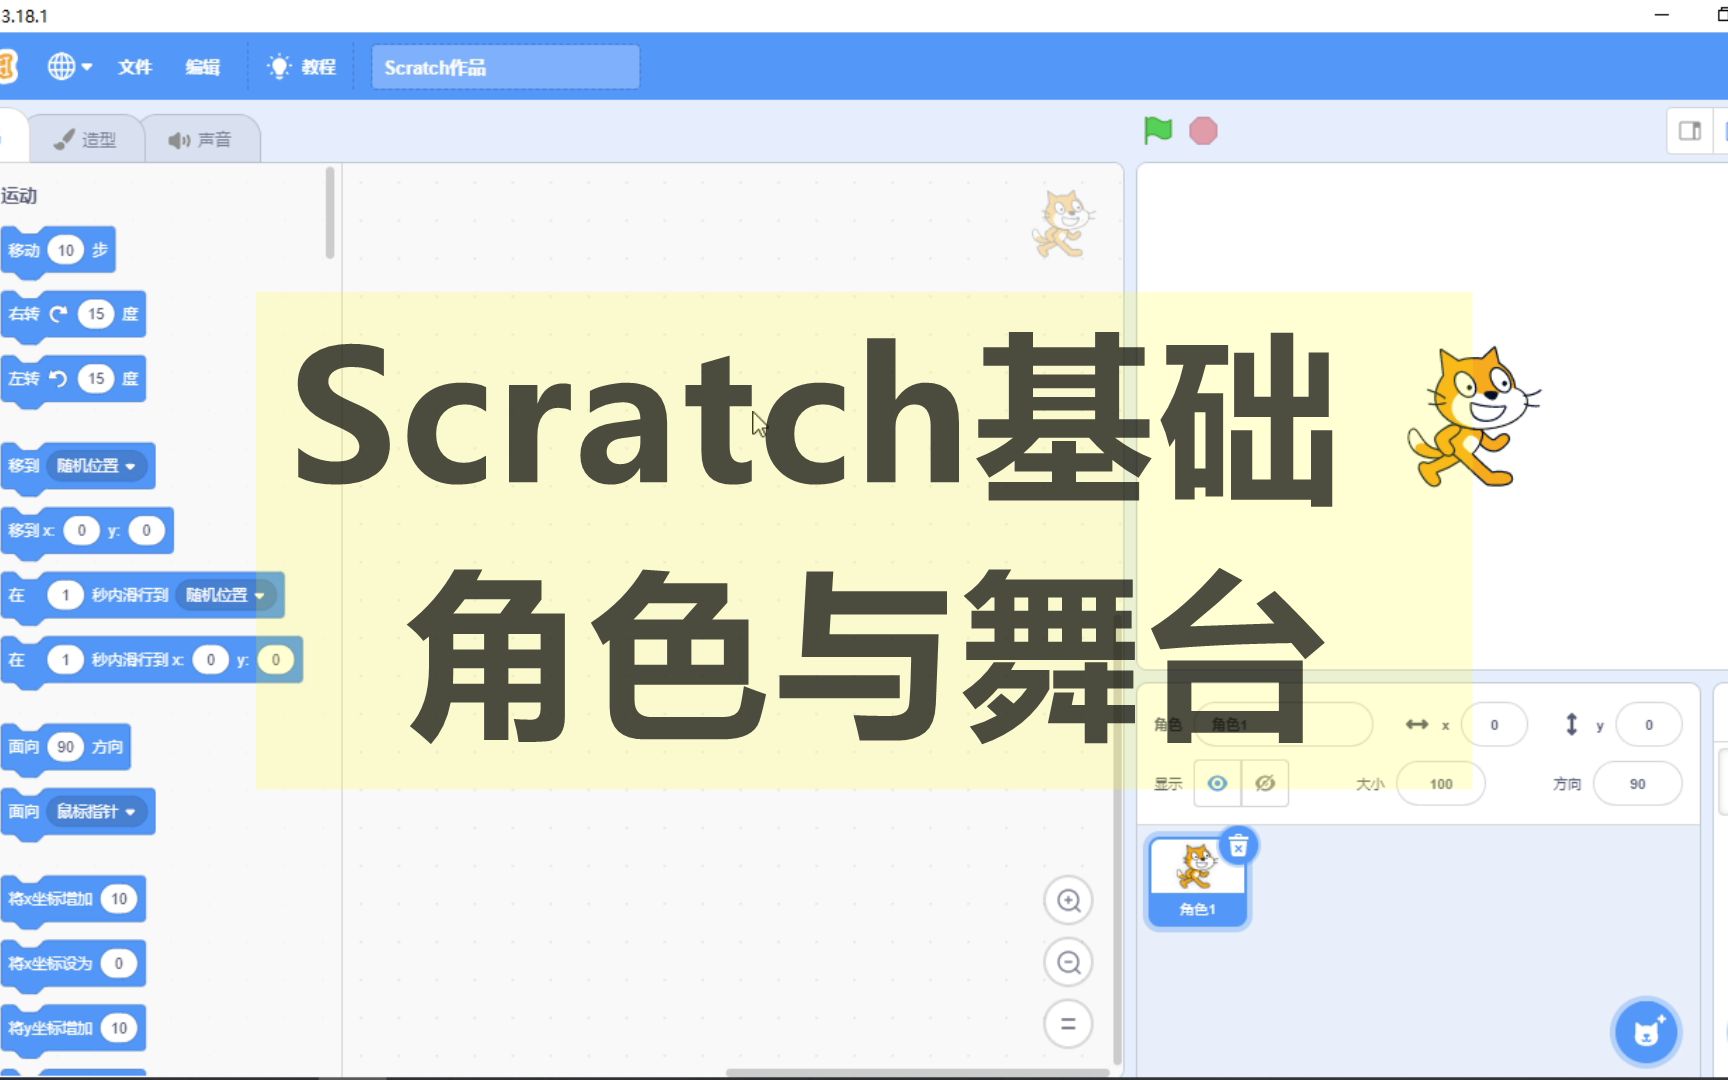Click the block palette vertical scrollbar
1728x1080 pixels.
click(330, 213)
